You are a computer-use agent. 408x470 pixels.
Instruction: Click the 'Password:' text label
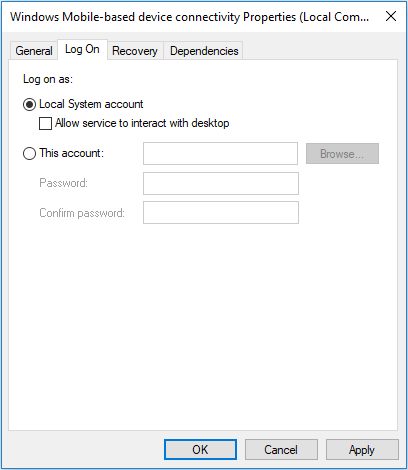pos(63,183)
